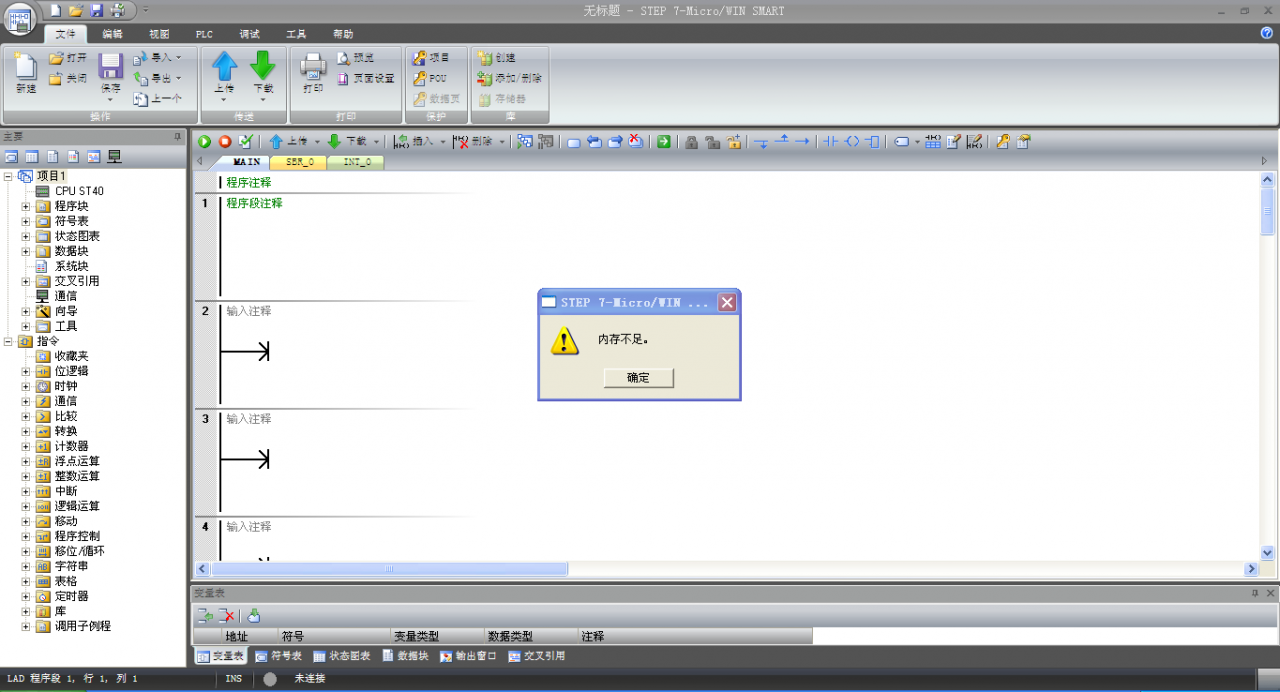Click the POU protection key icon
Screen dimensions: 1280x692
coord(419,78)
